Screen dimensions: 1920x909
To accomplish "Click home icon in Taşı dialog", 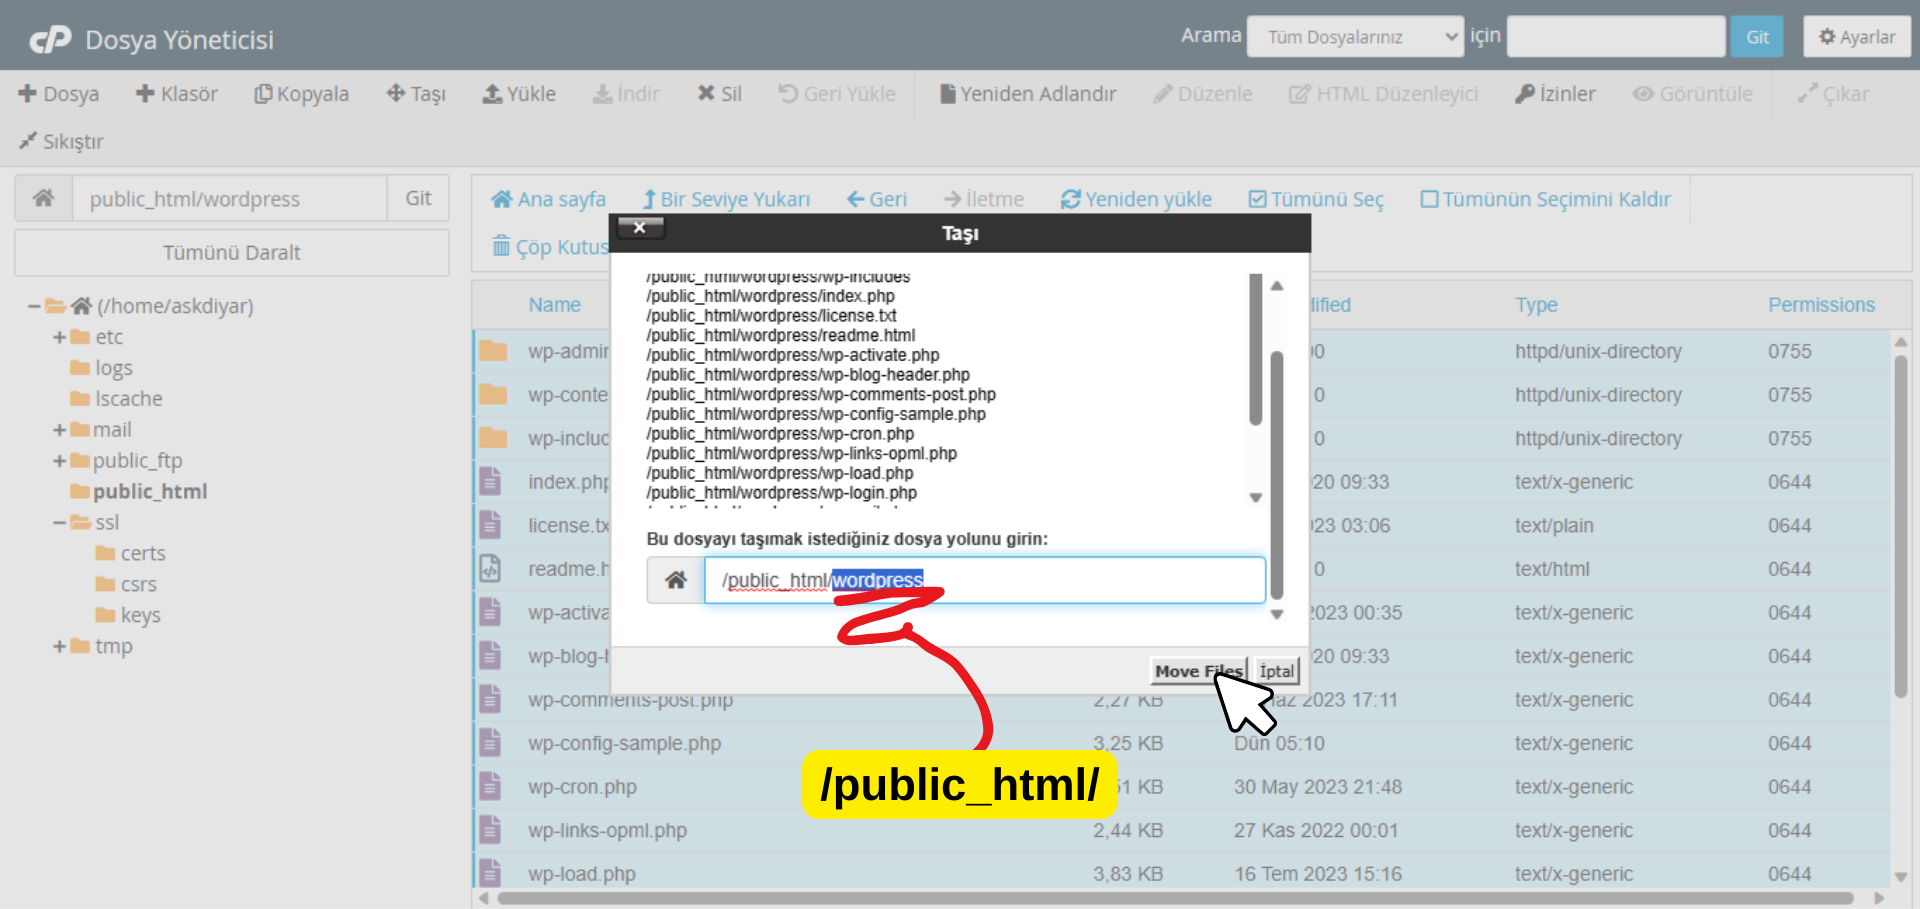I will coord(676,580).
